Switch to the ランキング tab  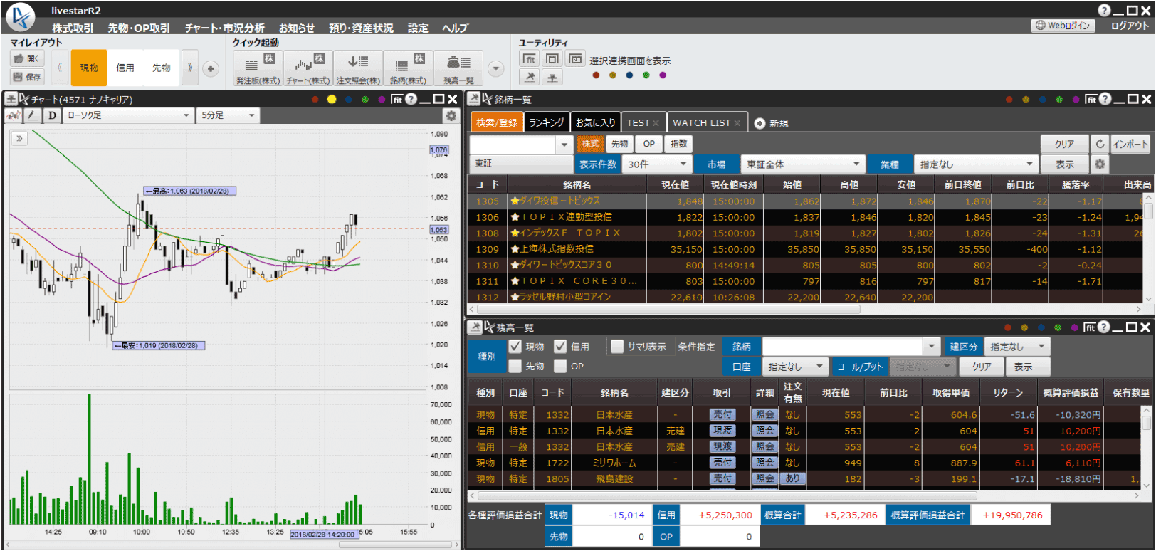point(546,122)
